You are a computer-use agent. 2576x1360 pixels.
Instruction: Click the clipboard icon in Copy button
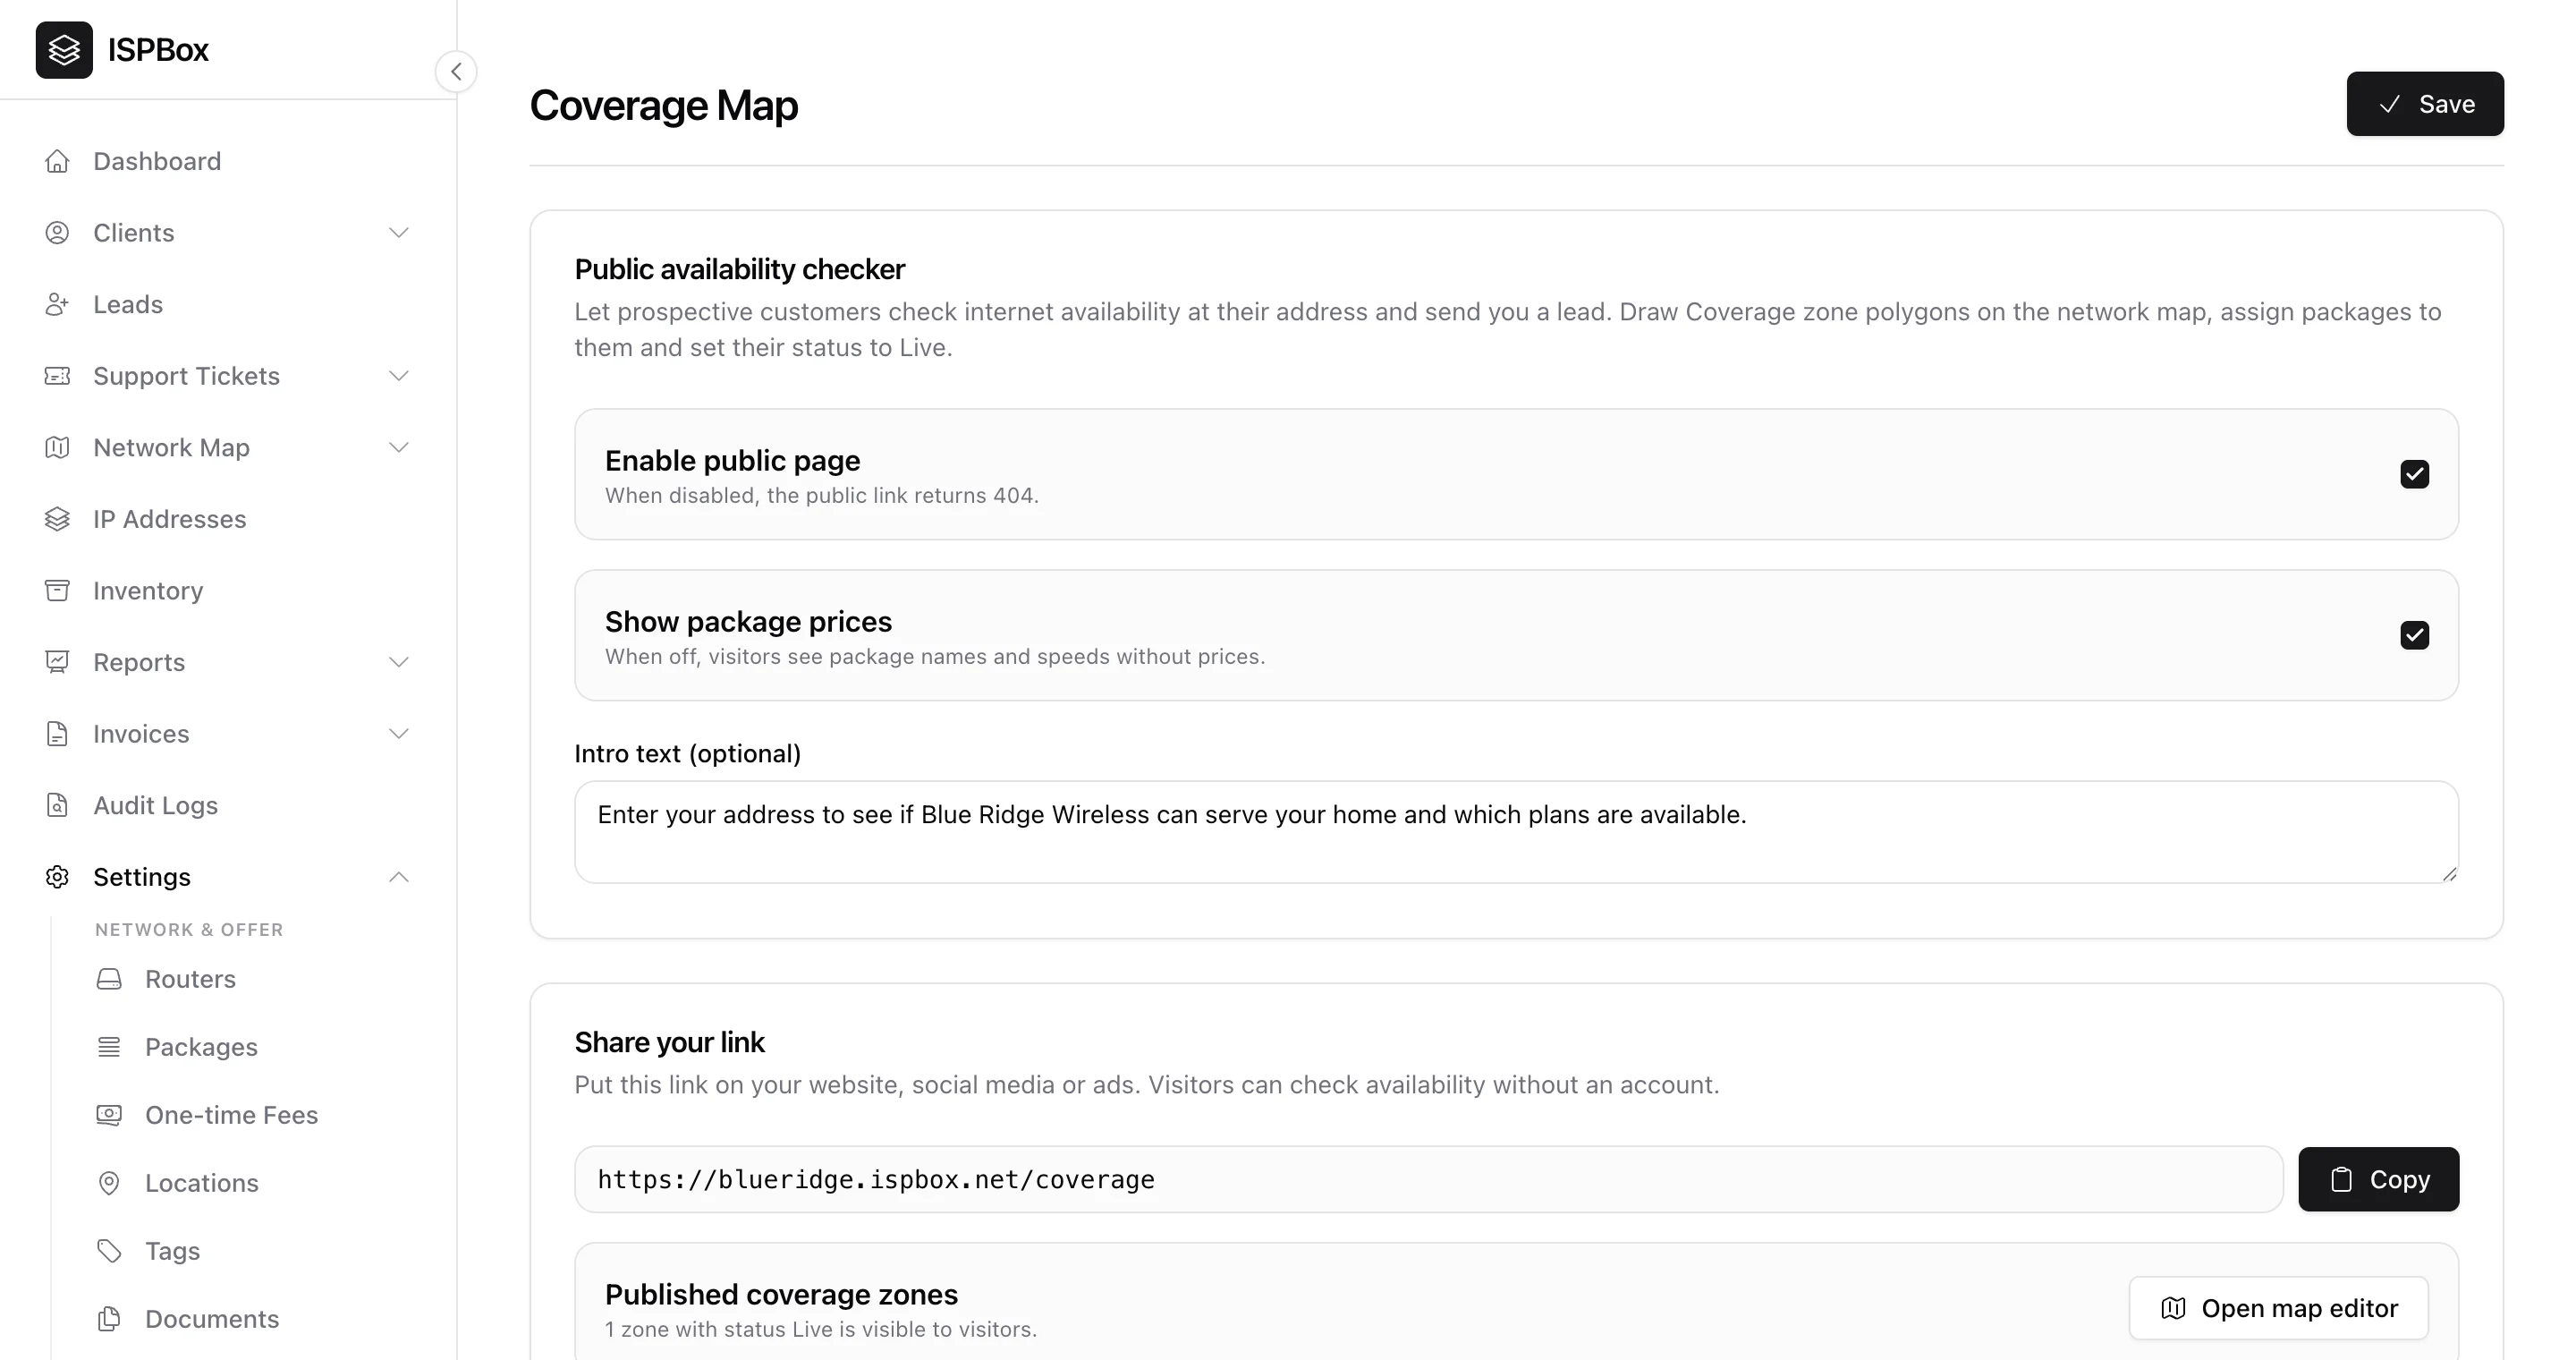(x=2341, y=1180)
